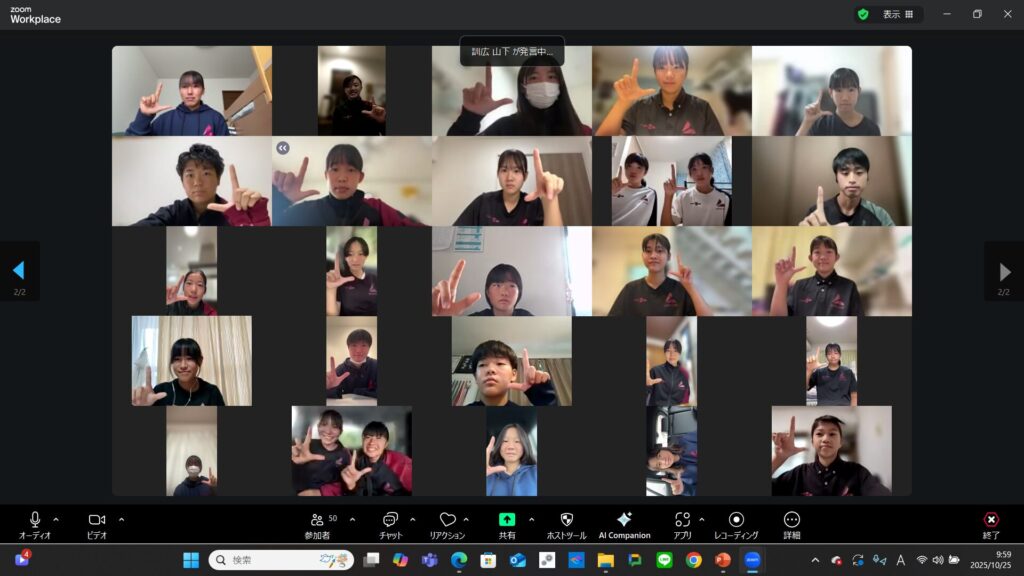Expand video options chevron
This screenshot has width=1024, height=576.
[122, 519]
